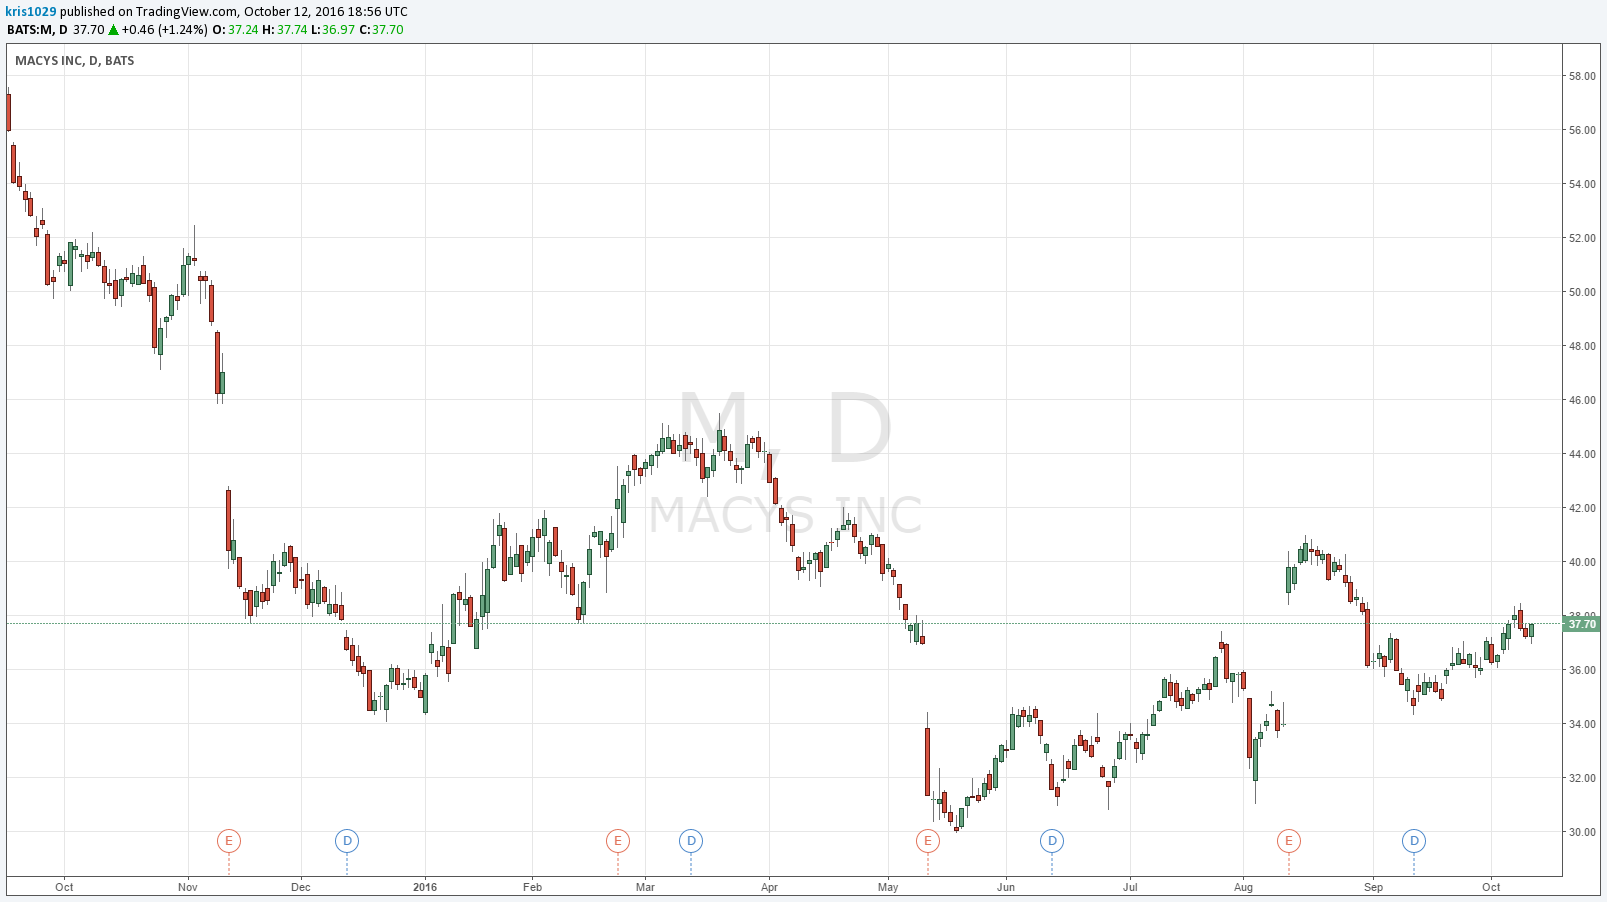Click the Aug label on time axis
This screenshot has width=1607, height=902.
click(1243, 887)
